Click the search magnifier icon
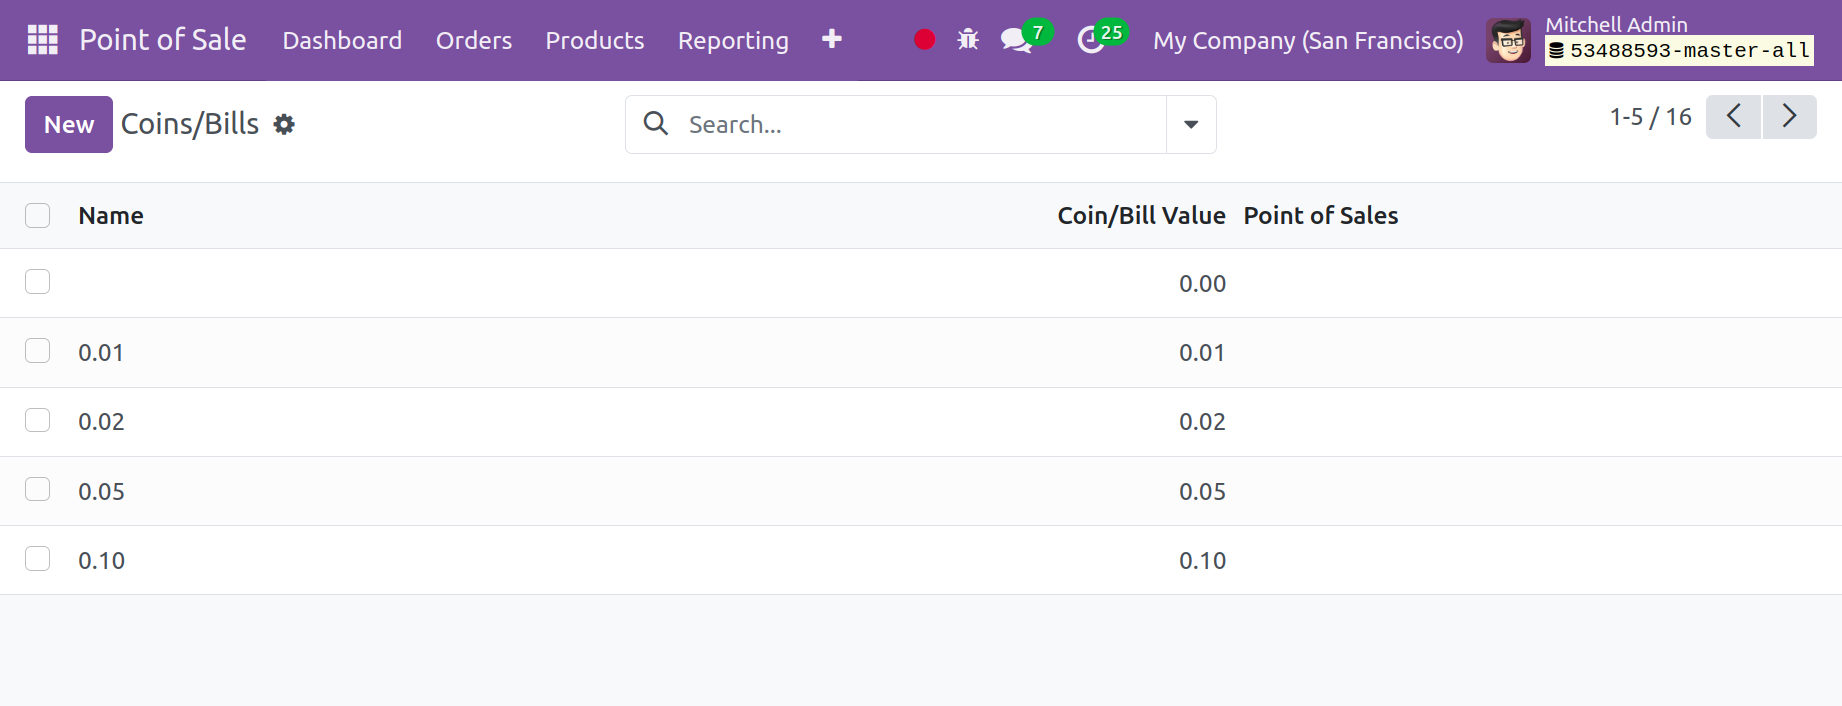Viewport: 1842px width, 706px height. coord(656,124)
